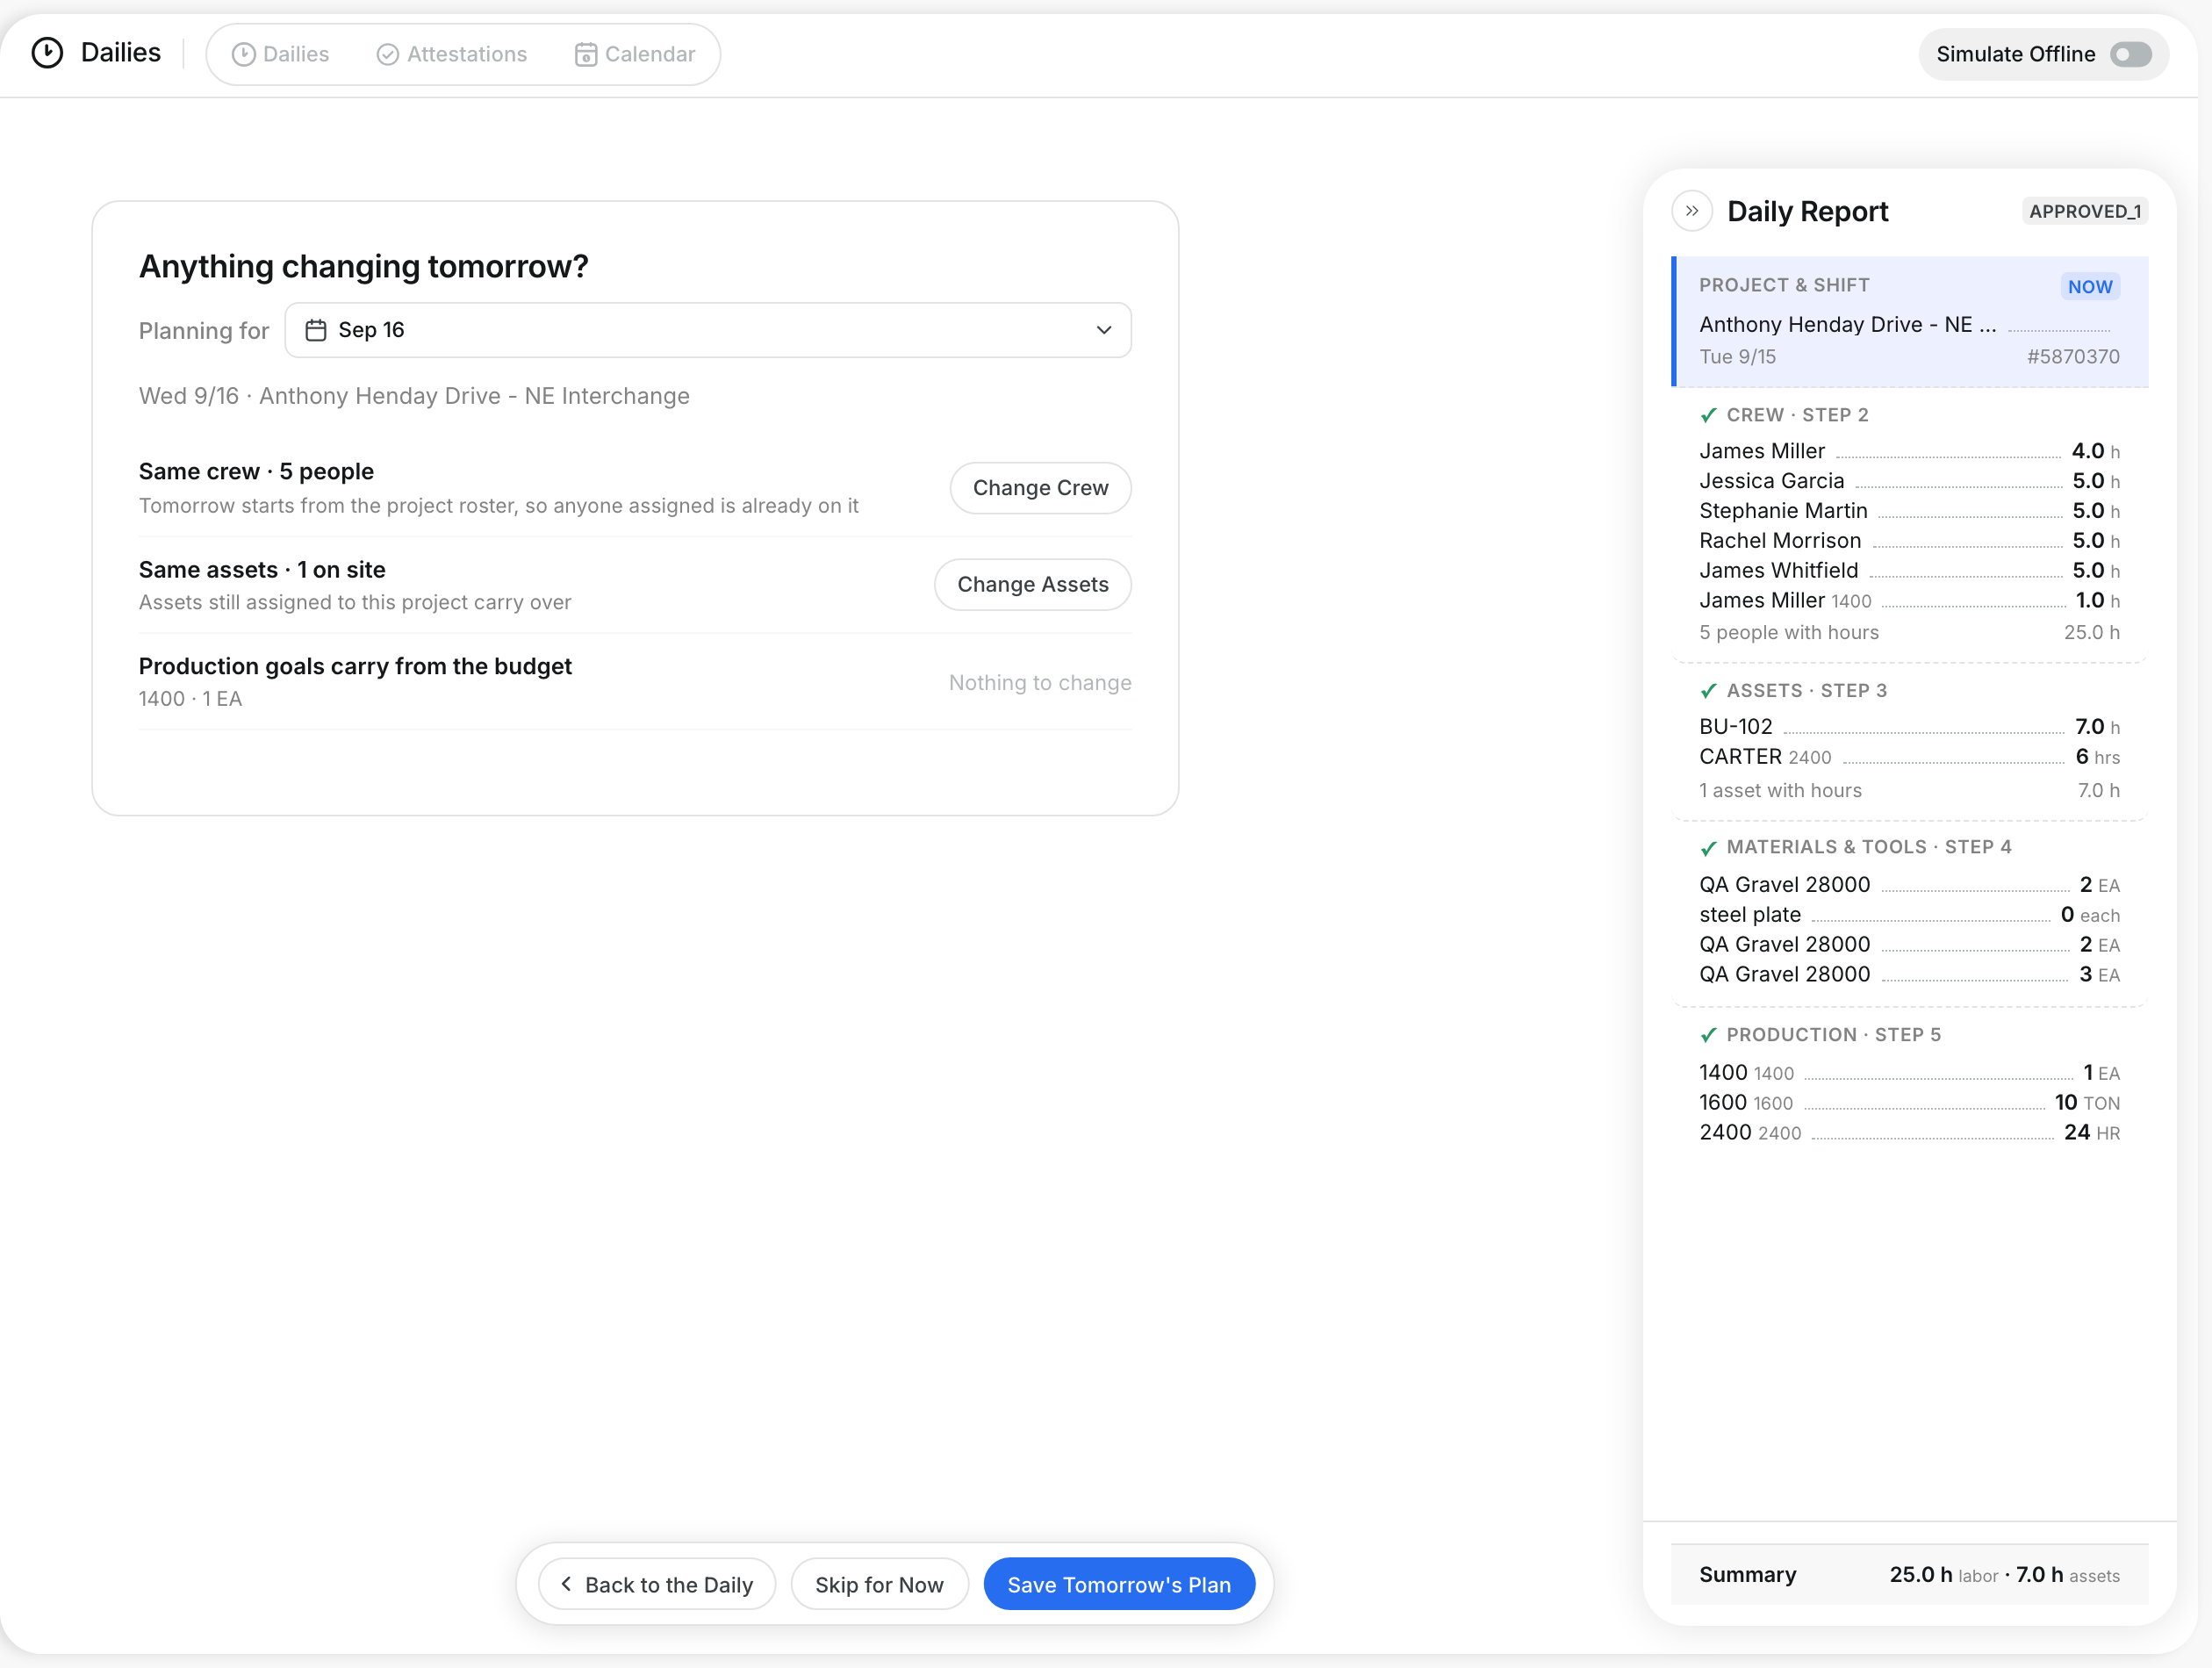Click project number #5870370
This screenshot has height=1668, width=2212.
pyautogui.click(x=2072, y=357)
